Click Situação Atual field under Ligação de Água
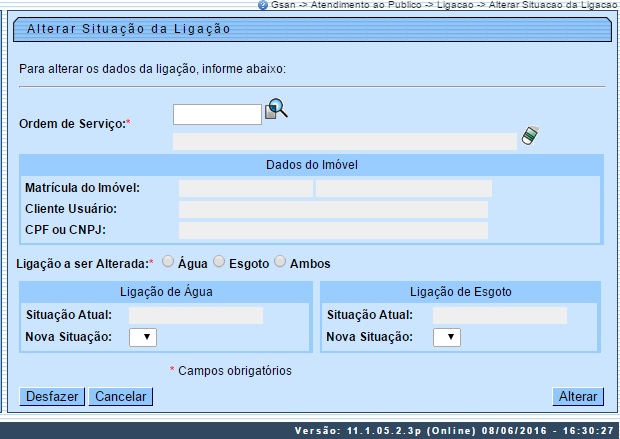 pos(196,316)
